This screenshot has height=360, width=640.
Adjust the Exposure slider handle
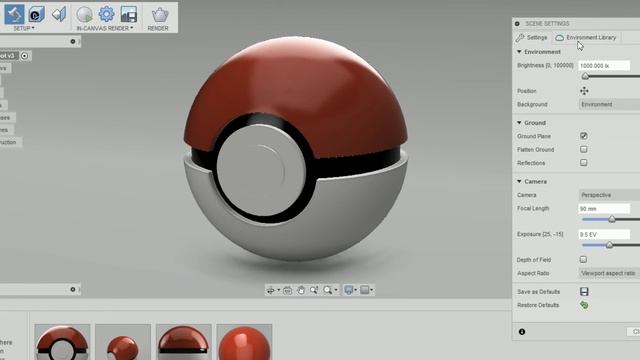pos(609,245)
